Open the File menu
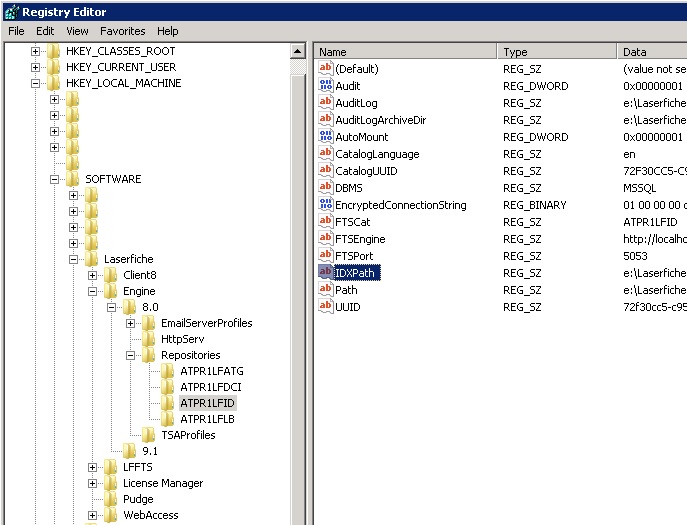 click(16, 31)
